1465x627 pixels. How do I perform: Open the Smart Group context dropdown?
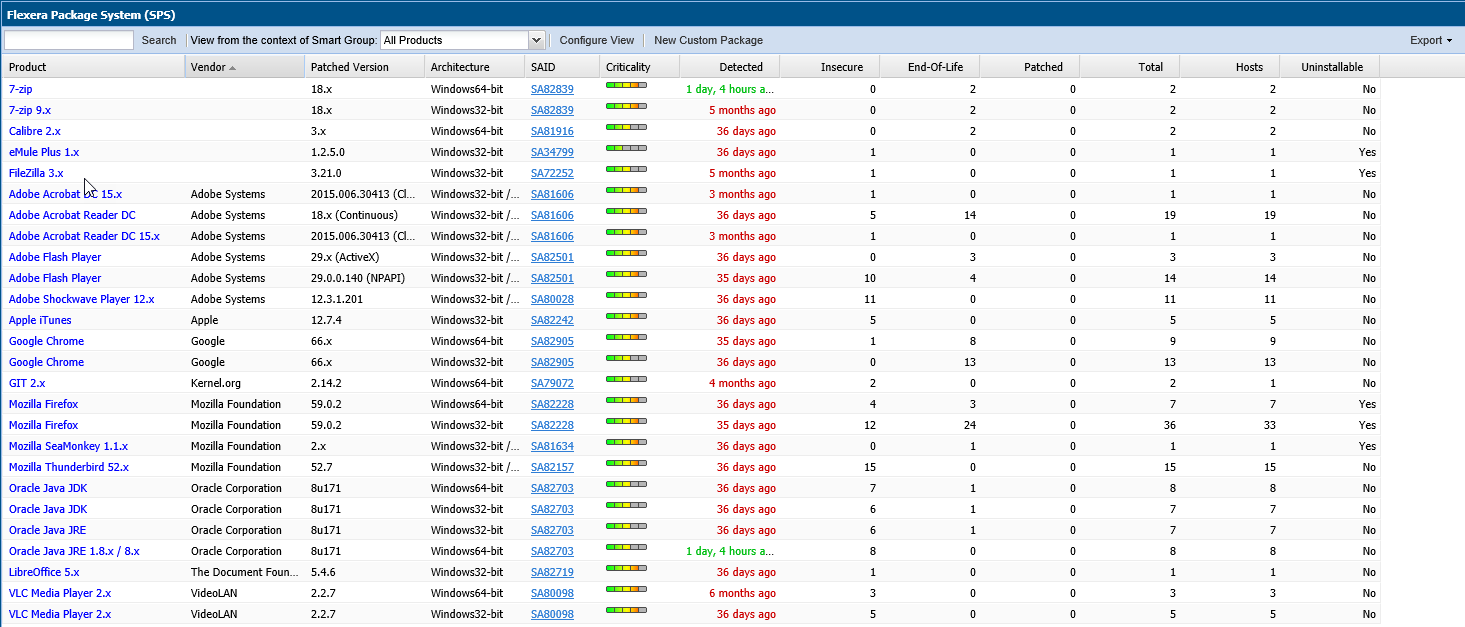(536, 40)
